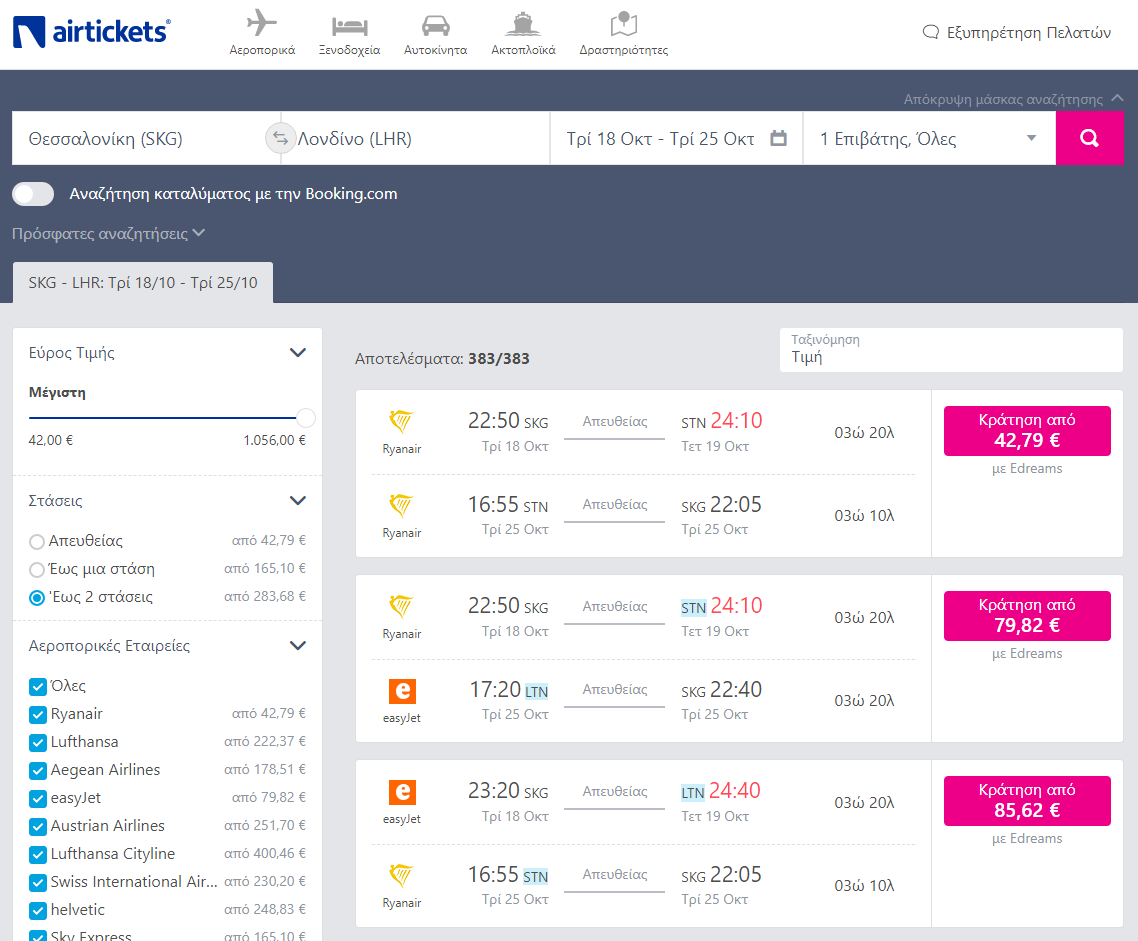The width and height of the screenshot is (1138, 941).
Task: Toggle Booking.com accommodation search switch
Action: tap(33, 194)
